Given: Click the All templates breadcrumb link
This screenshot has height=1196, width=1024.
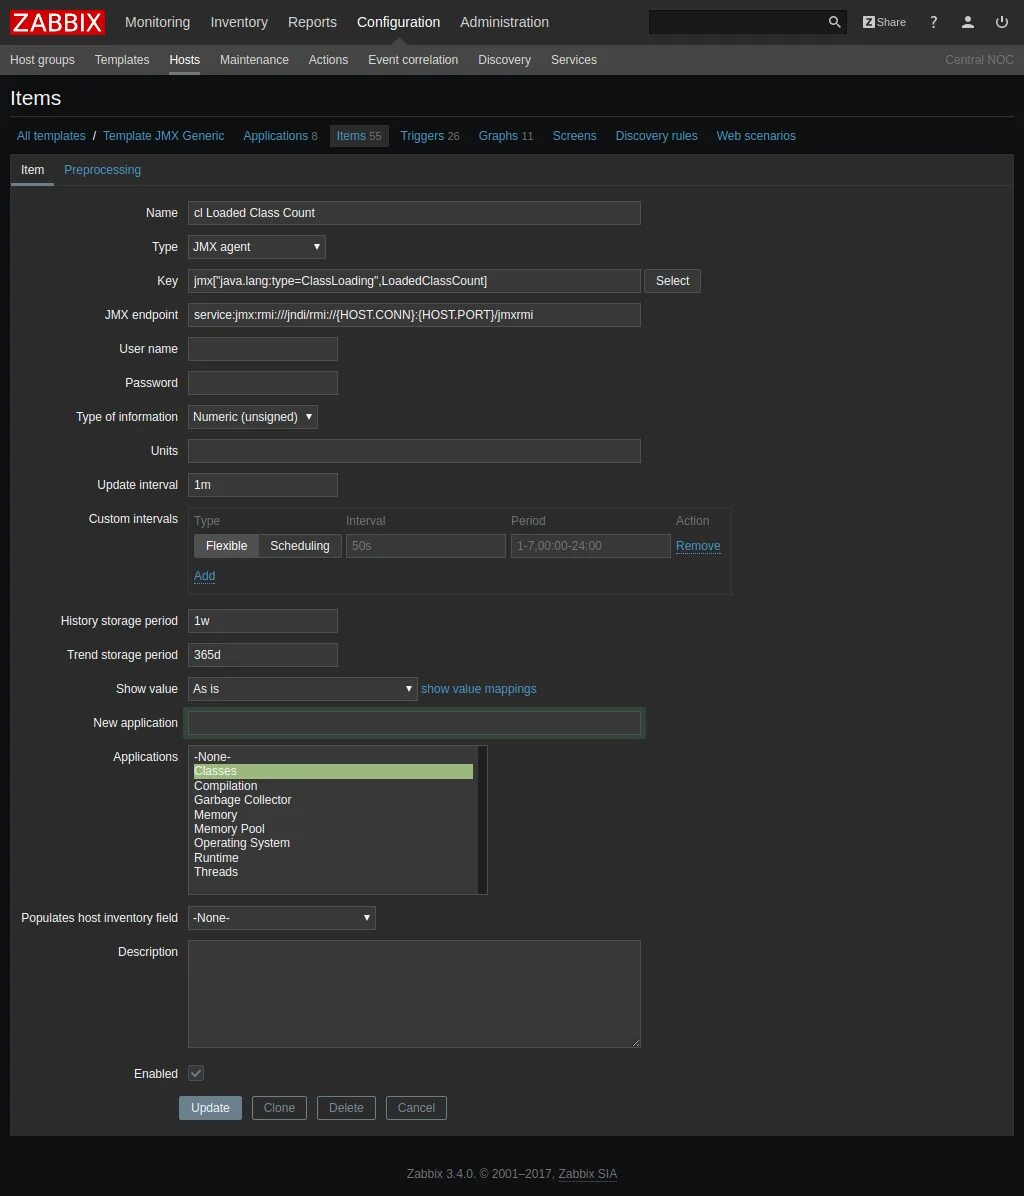Looking at the screenshot, I should click(51, 136).
